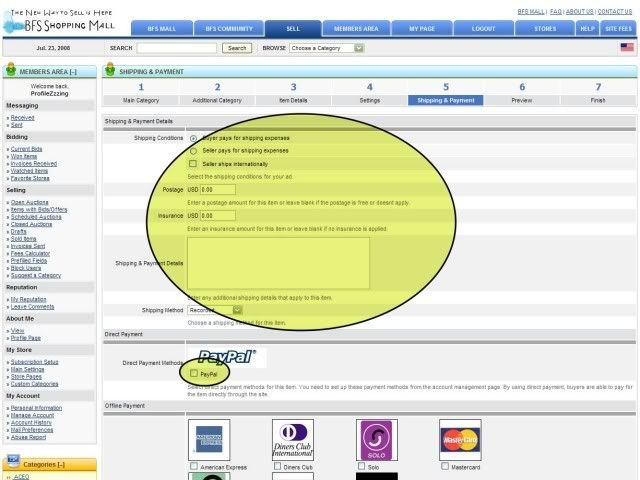
Task: Click the Mastercard logo
Action: point(460,440)
